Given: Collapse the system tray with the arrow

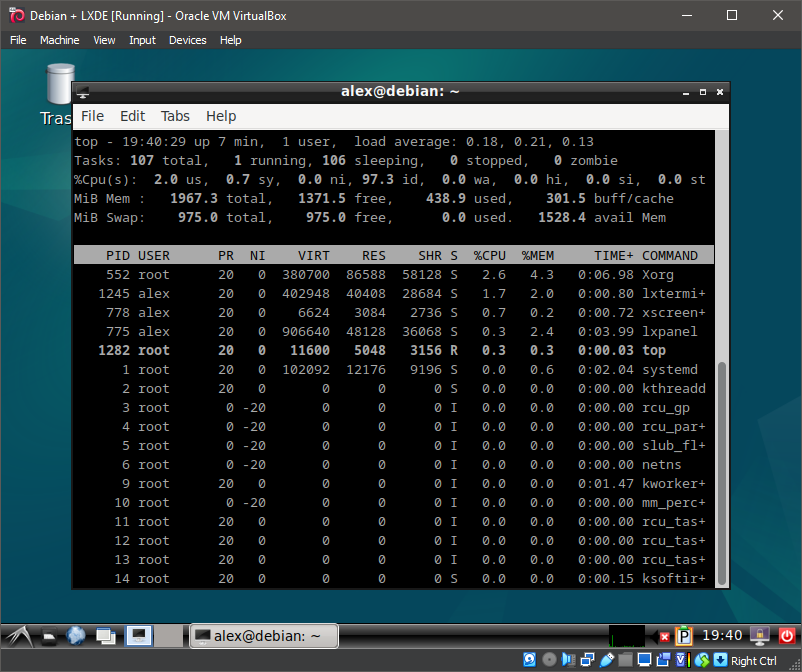Looking at the screenshot, I should click(655, 635).
